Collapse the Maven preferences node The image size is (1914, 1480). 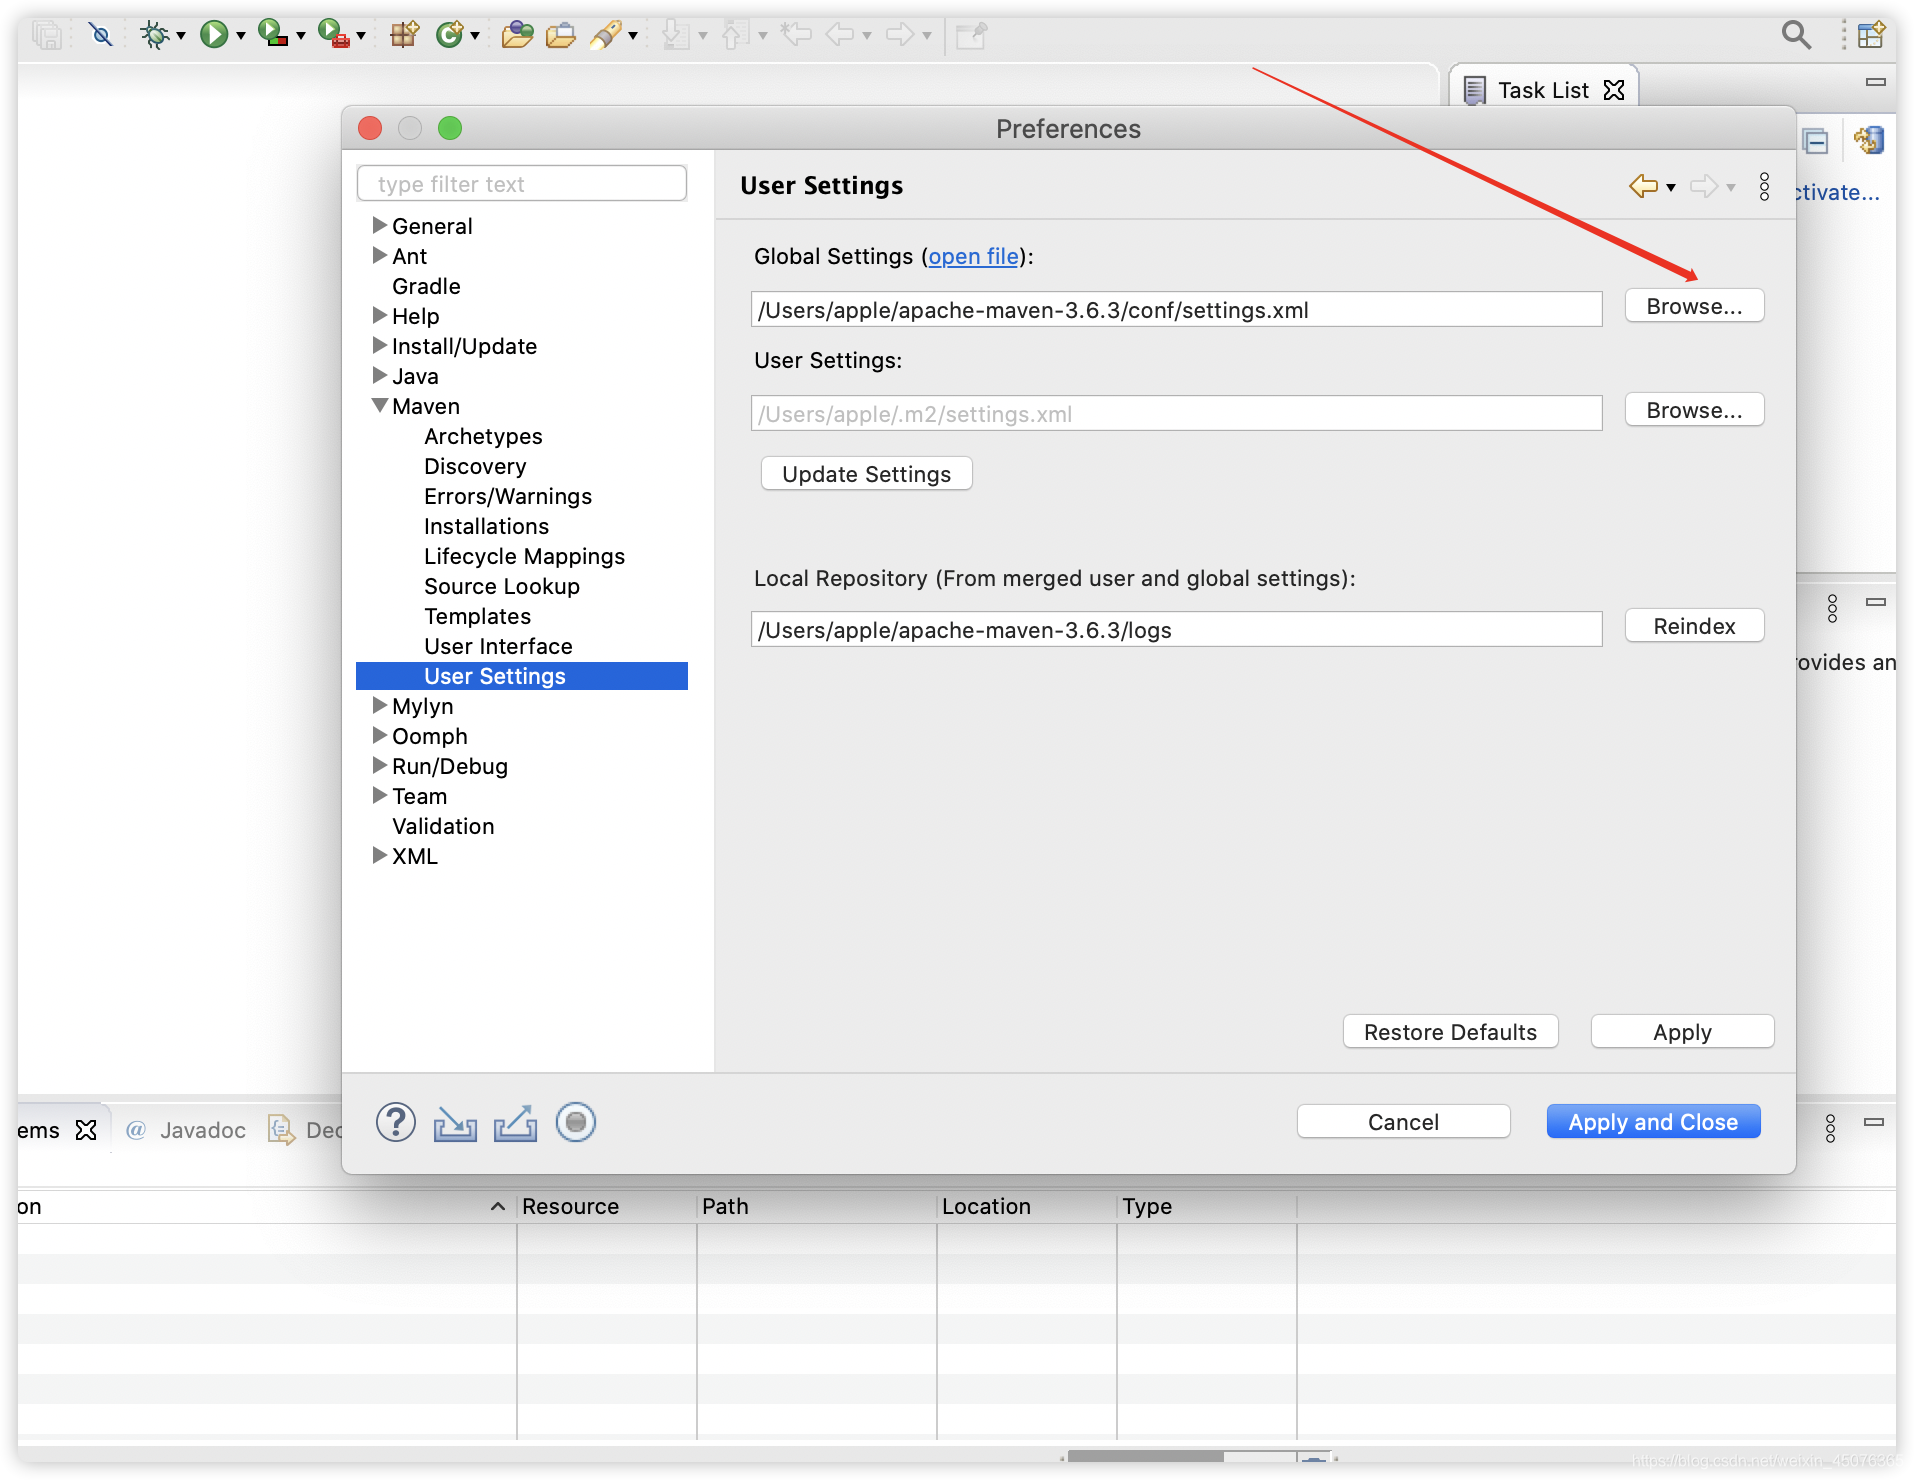pos(380,405)
